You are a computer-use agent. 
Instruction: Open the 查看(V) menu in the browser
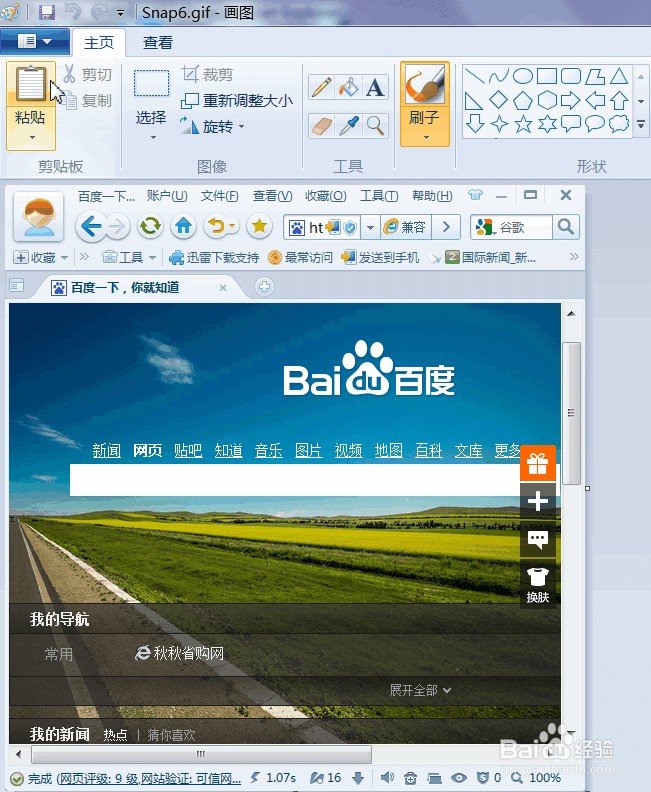[x=273, y=195]
